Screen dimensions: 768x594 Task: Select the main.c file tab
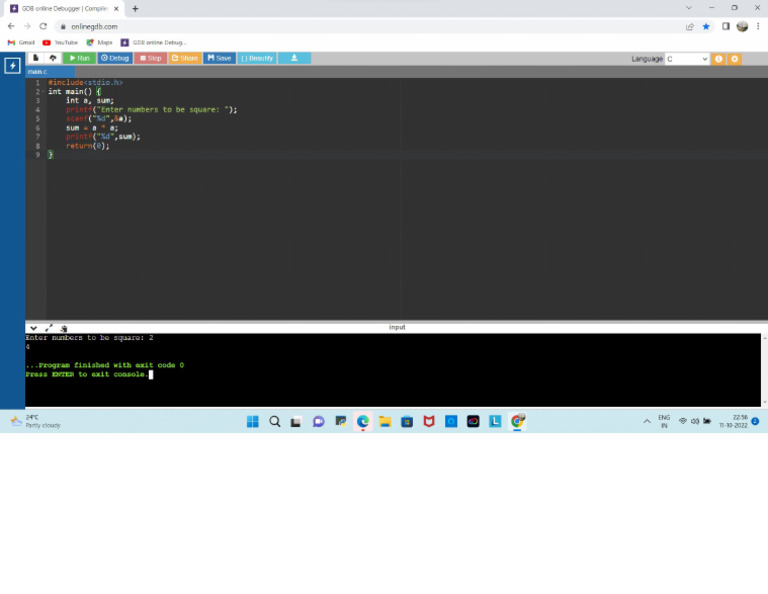coord(37,72)
